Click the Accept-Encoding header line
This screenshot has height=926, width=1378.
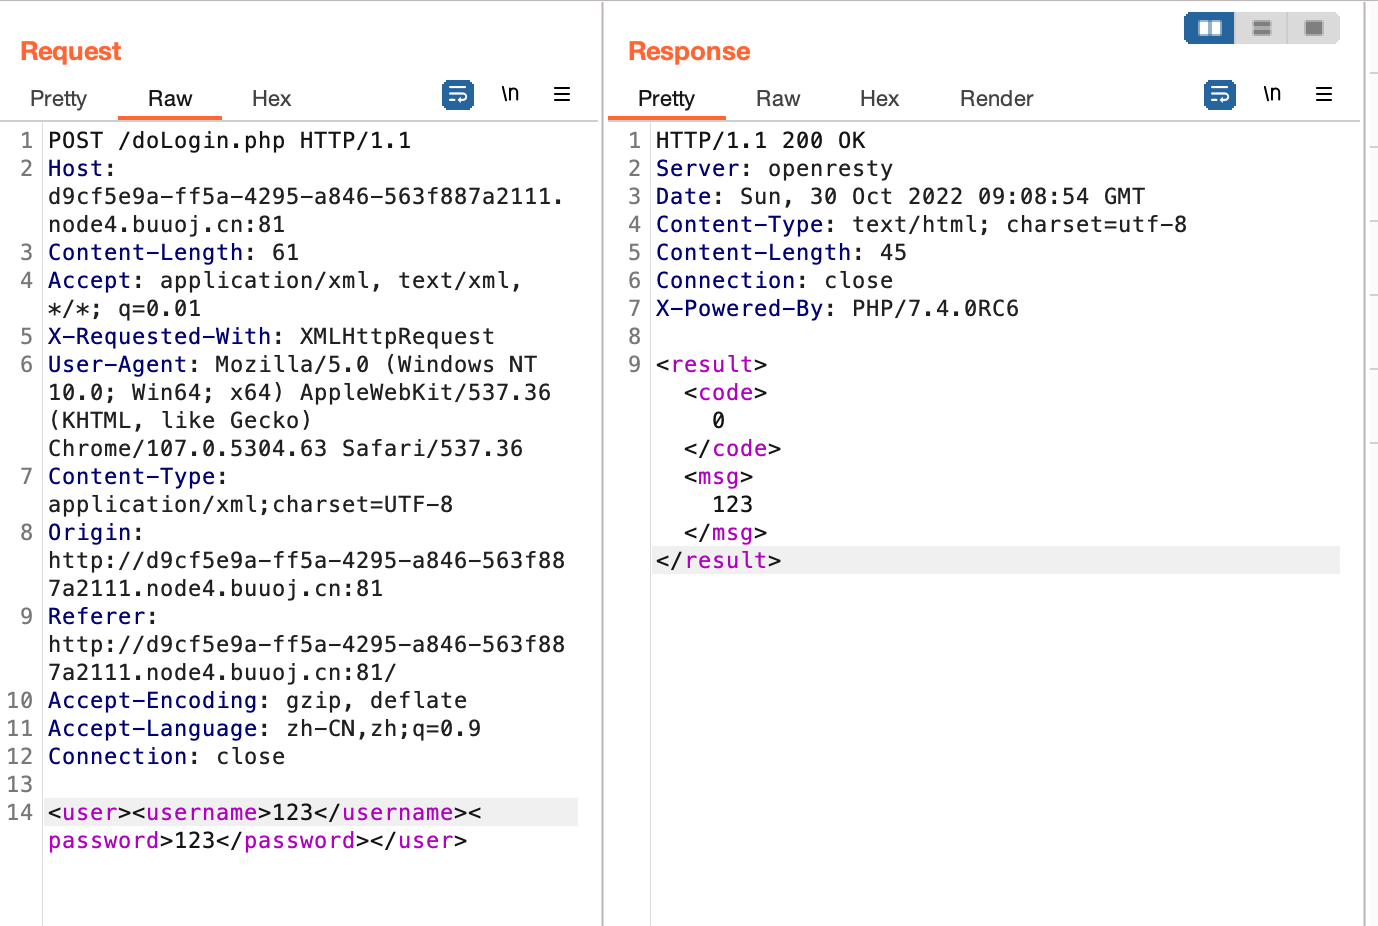tap(258, 701)
